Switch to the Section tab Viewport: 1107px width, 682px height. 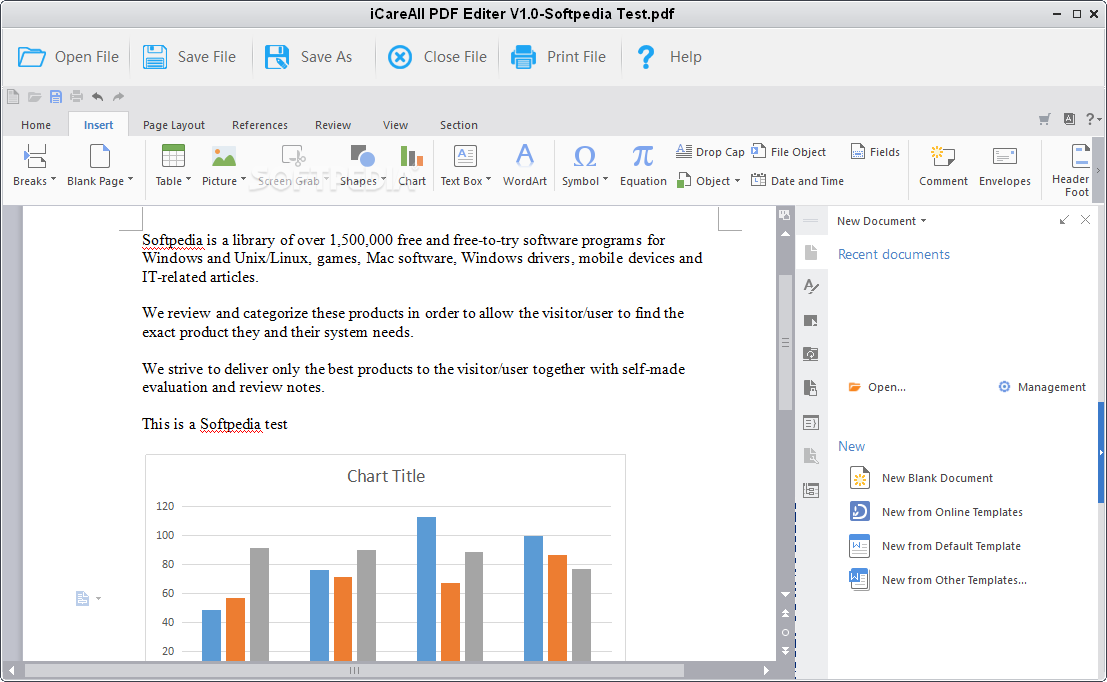(x=459, y=125)
